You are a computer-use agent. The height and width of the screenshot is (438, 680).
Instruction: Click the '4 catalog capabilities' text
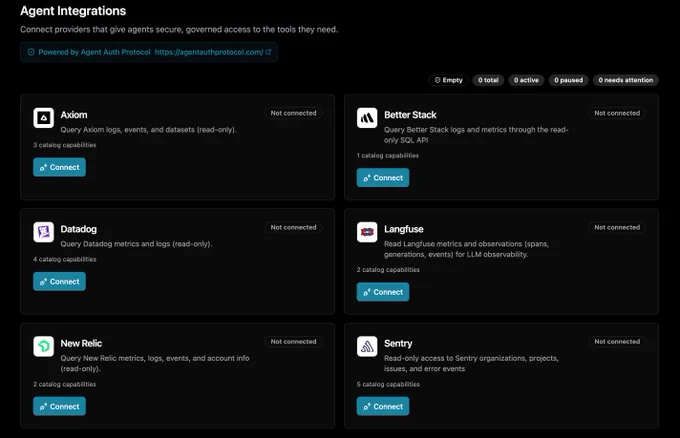click(x=65, y=259)
